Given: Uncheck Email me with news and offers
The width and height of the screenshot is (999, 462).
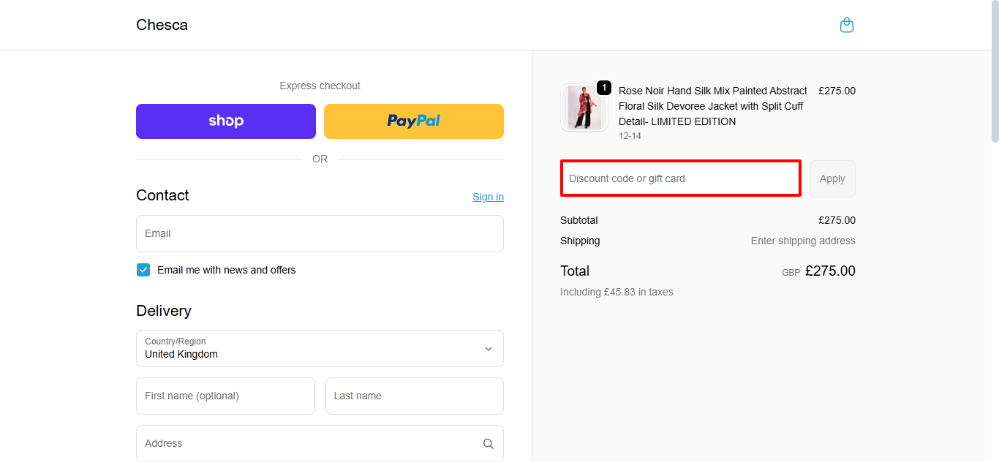Looking at the screenshot, I should [143, 270].
